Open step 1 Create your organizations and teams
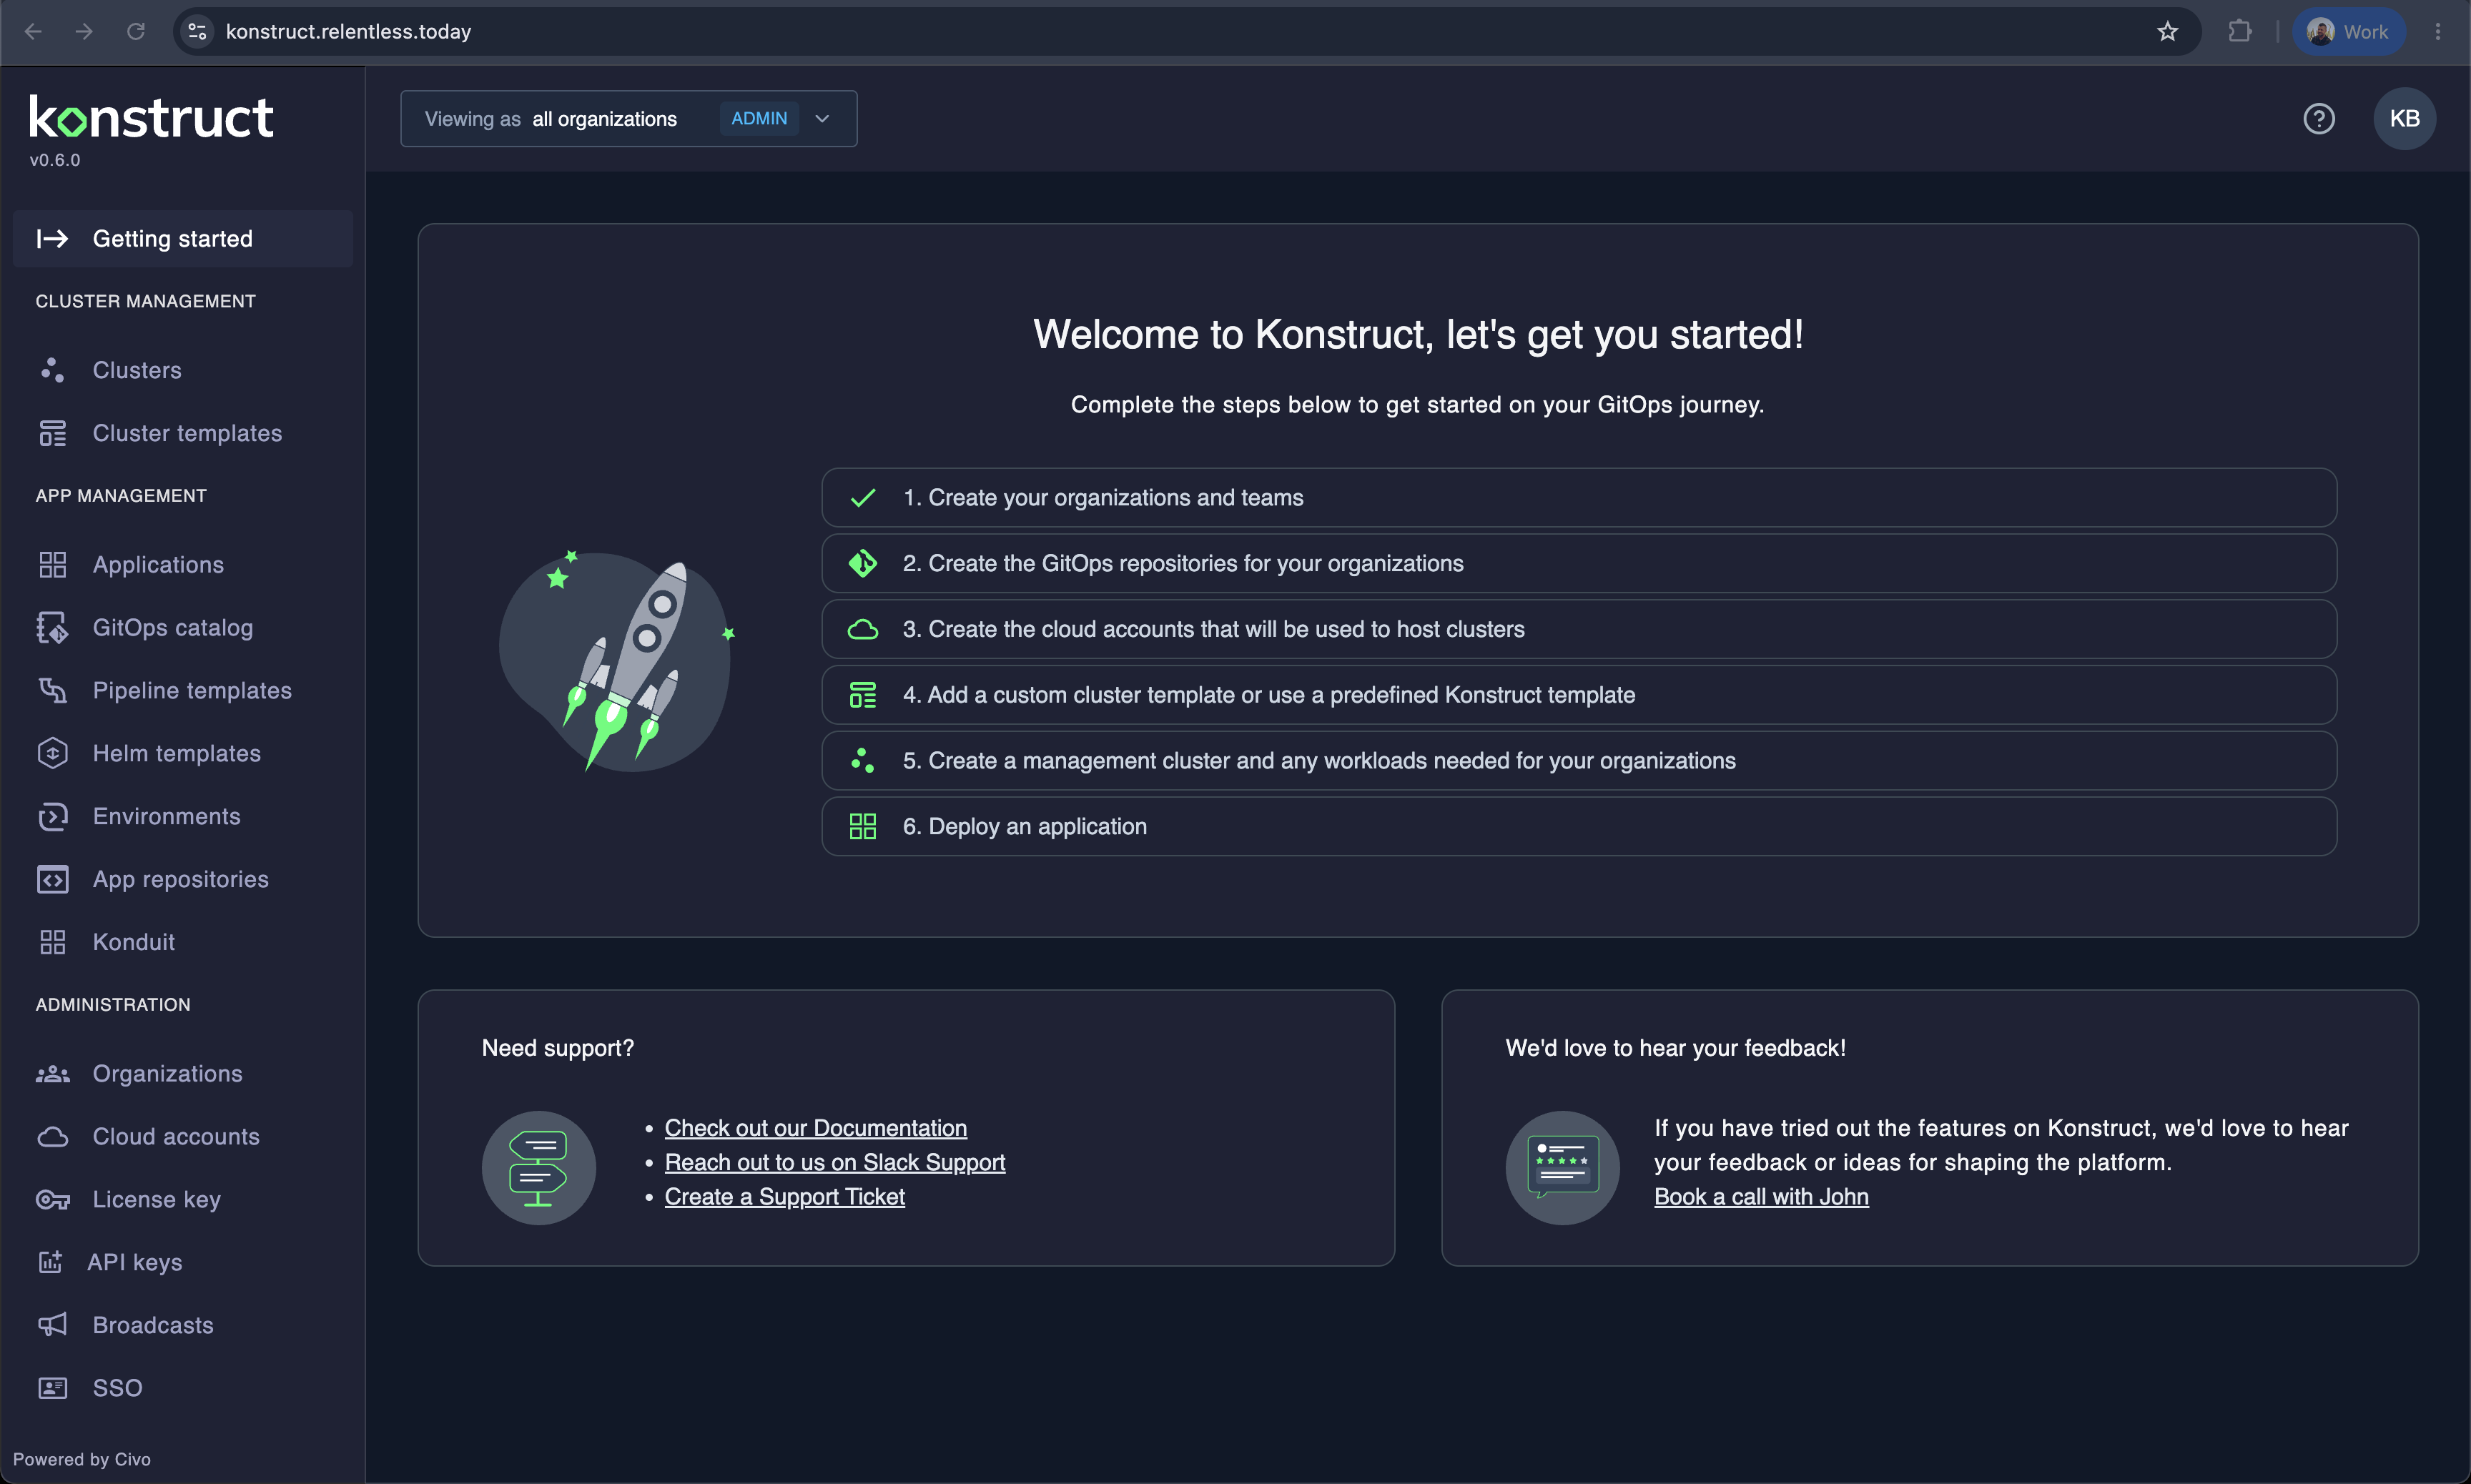This screenshot has width=2471, height=1484. tap(1579, 498)
